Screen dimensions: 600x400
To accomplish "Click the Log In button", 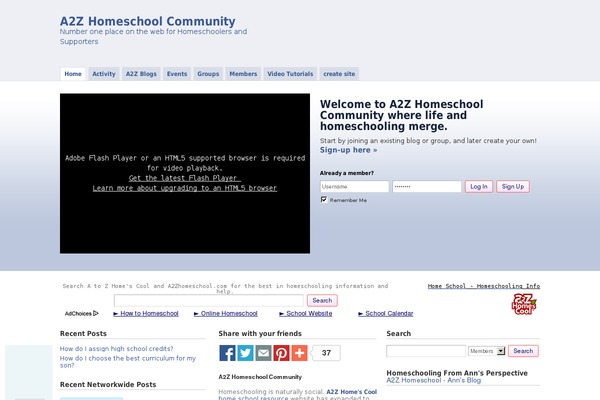I will 479,186.
